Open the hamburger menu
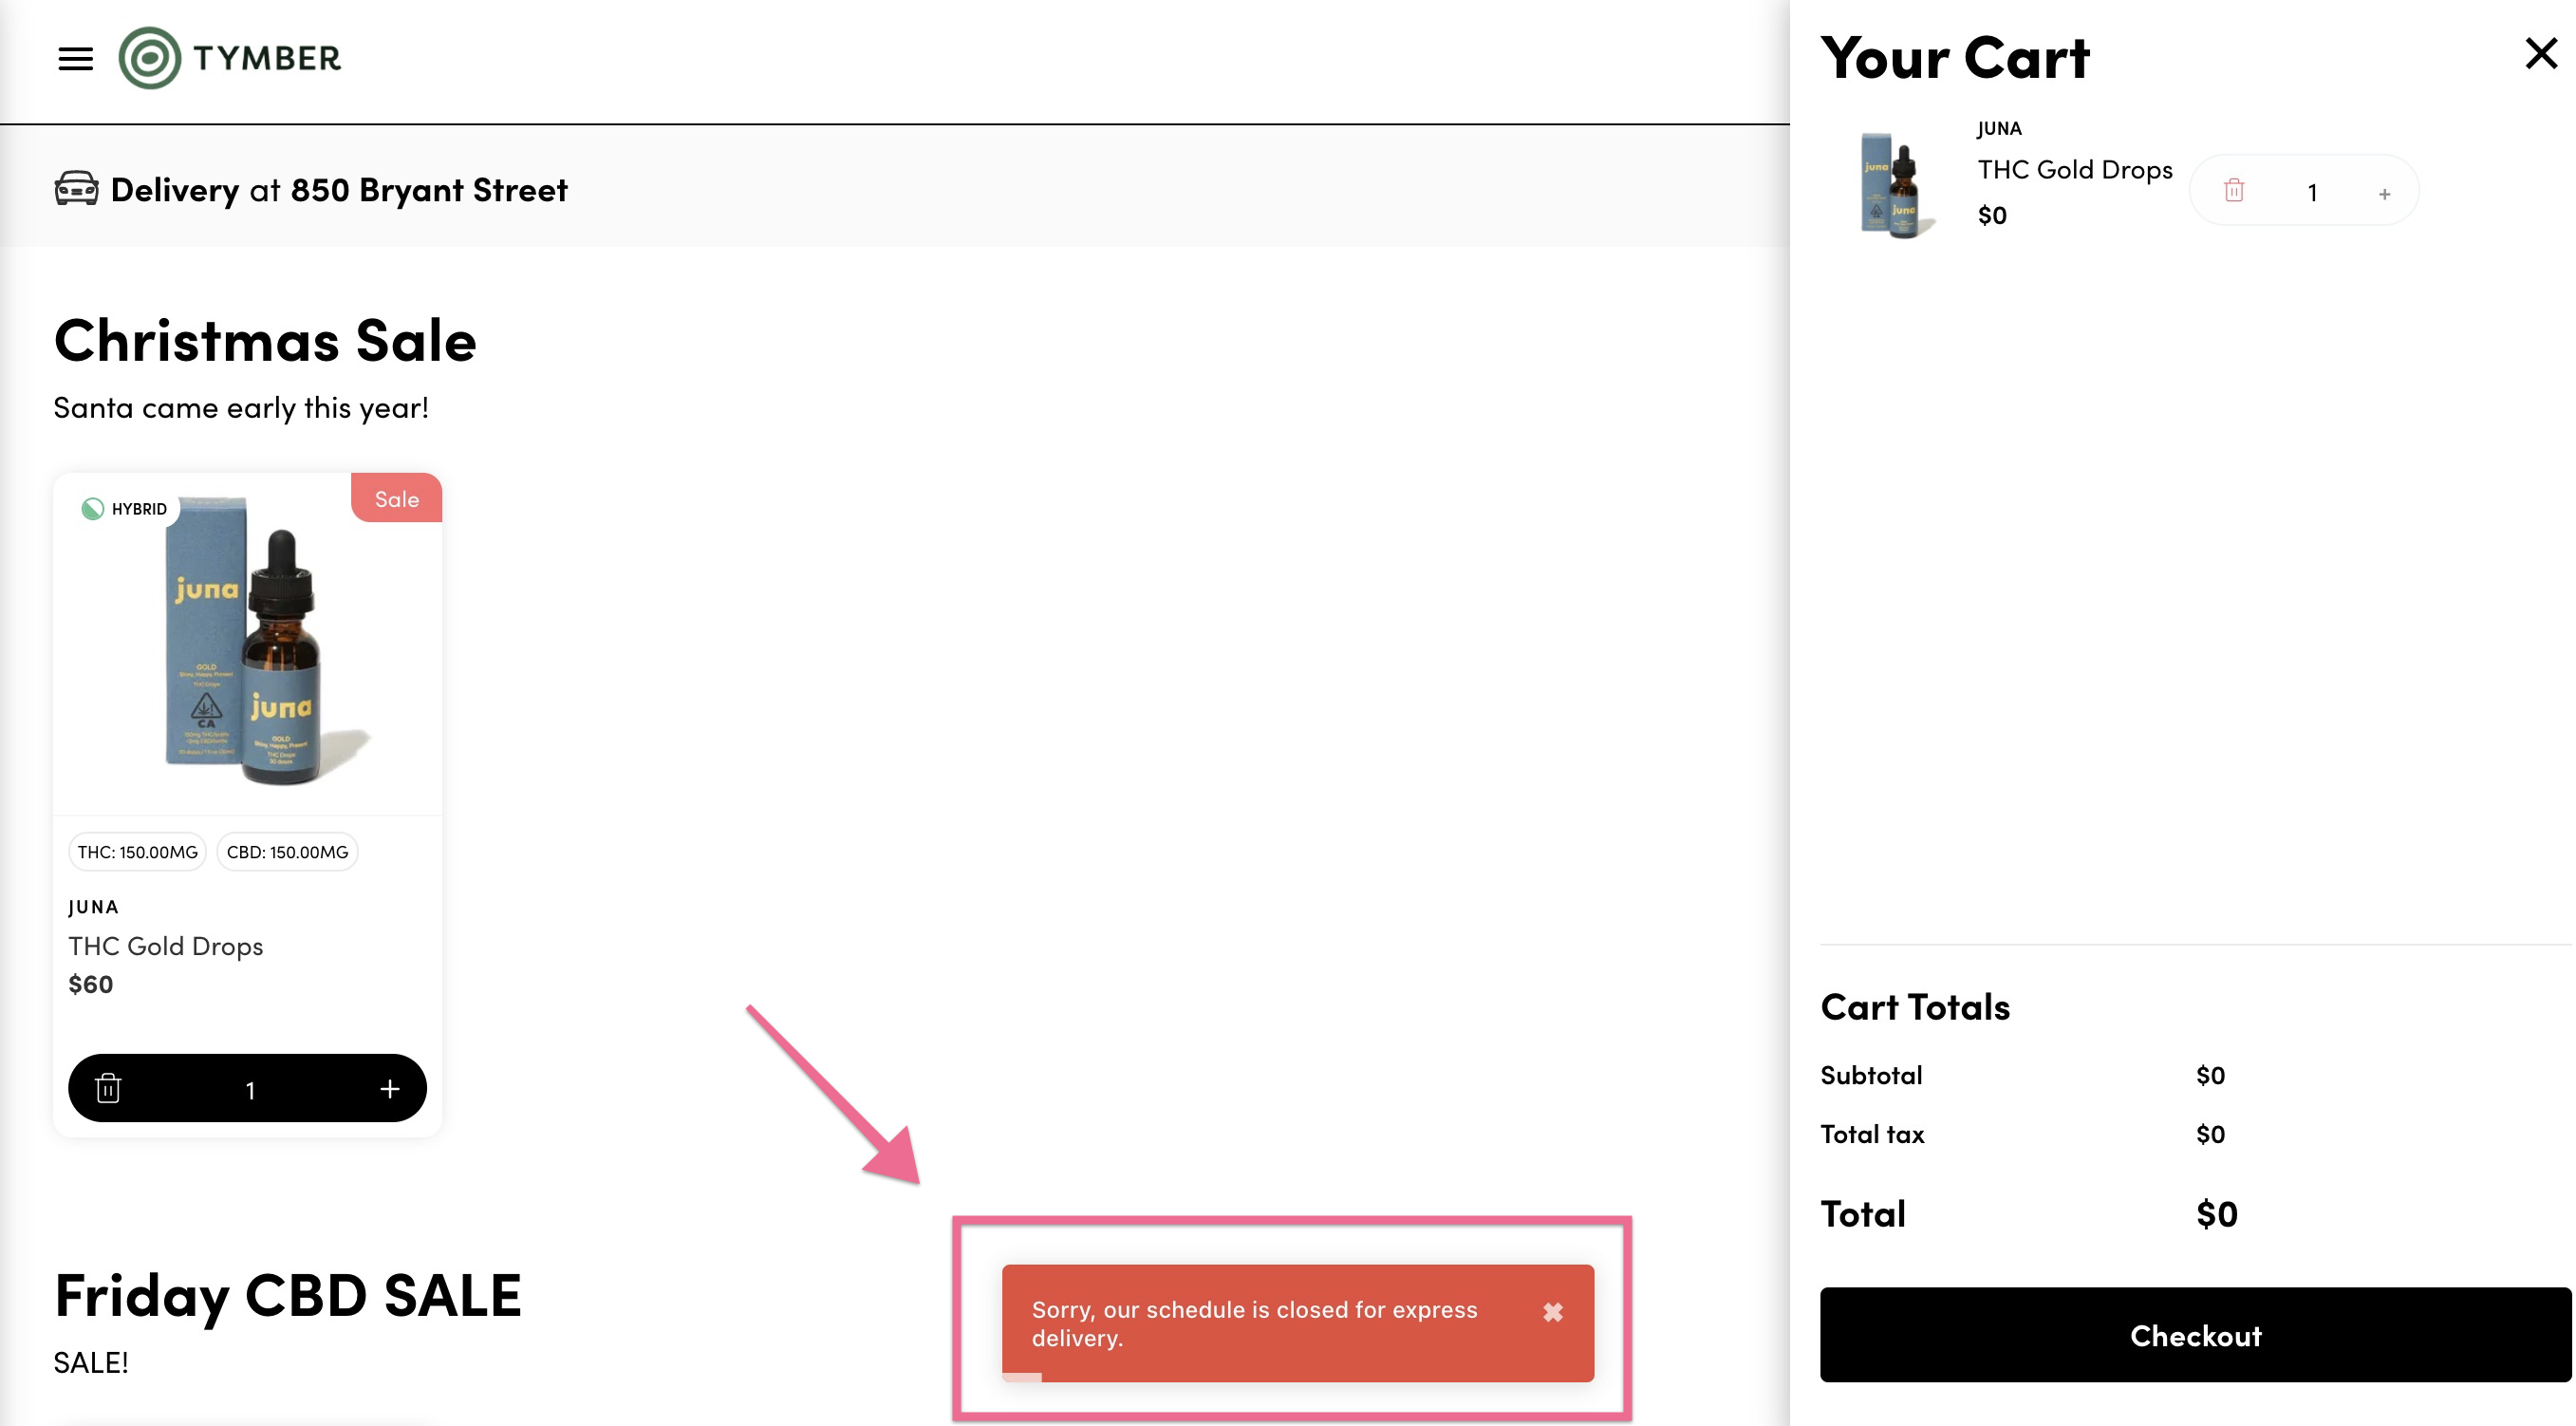 [75, 59]
